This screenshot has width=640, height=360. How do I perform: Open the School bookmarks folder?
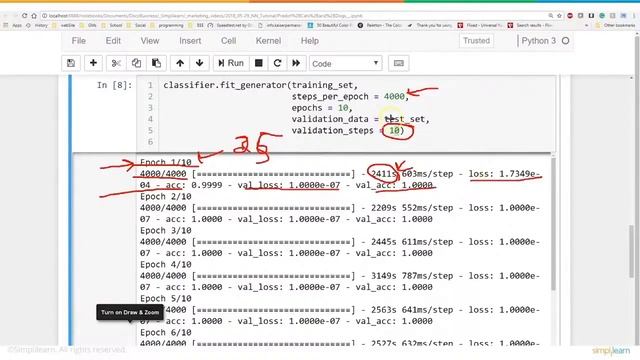[x=112, y=25]
